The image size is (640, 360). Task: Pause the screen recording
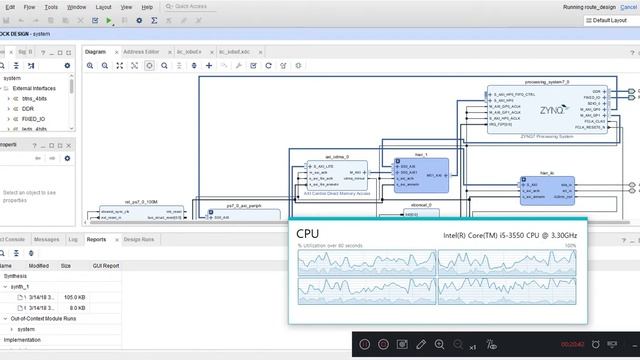pyautogui.click(x=364, y=344)
